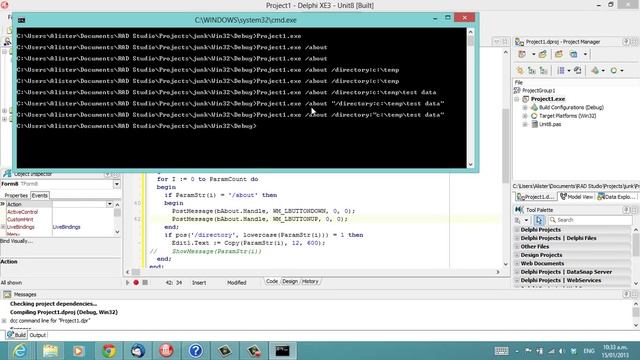Open the Action property value dropdown
640x360 pixels.
pyautogui.click(x=109, y=204)
